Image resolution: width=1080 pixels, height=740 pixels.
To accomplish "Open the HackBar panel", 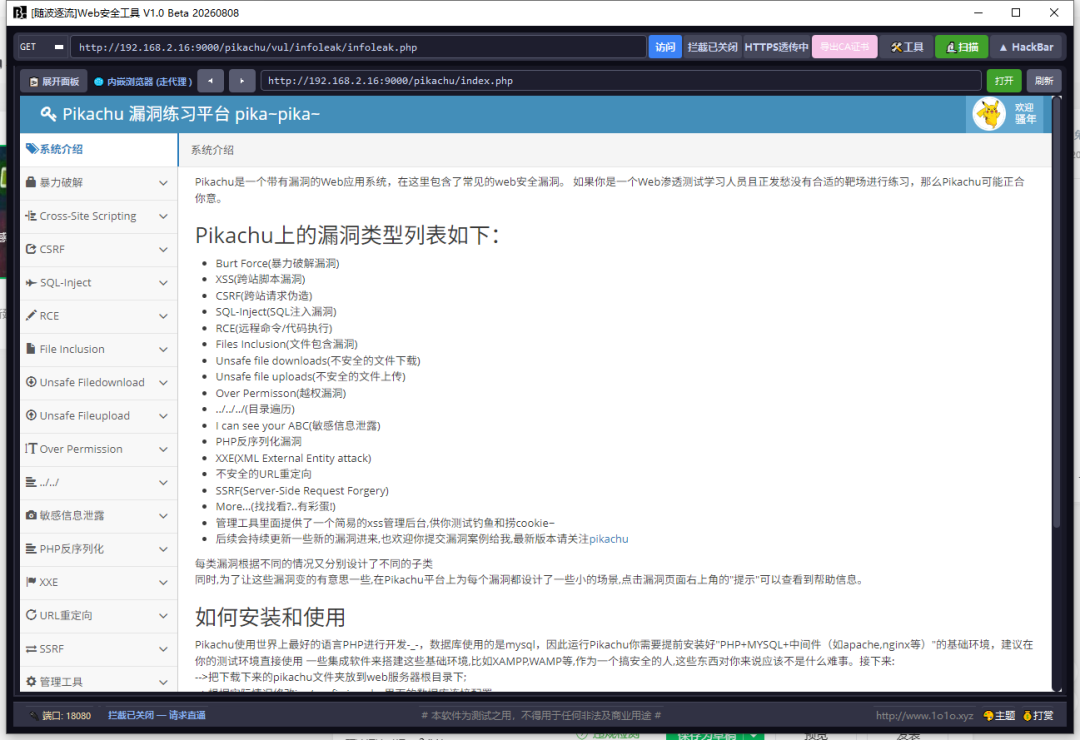I will (x=1026, y=47).
